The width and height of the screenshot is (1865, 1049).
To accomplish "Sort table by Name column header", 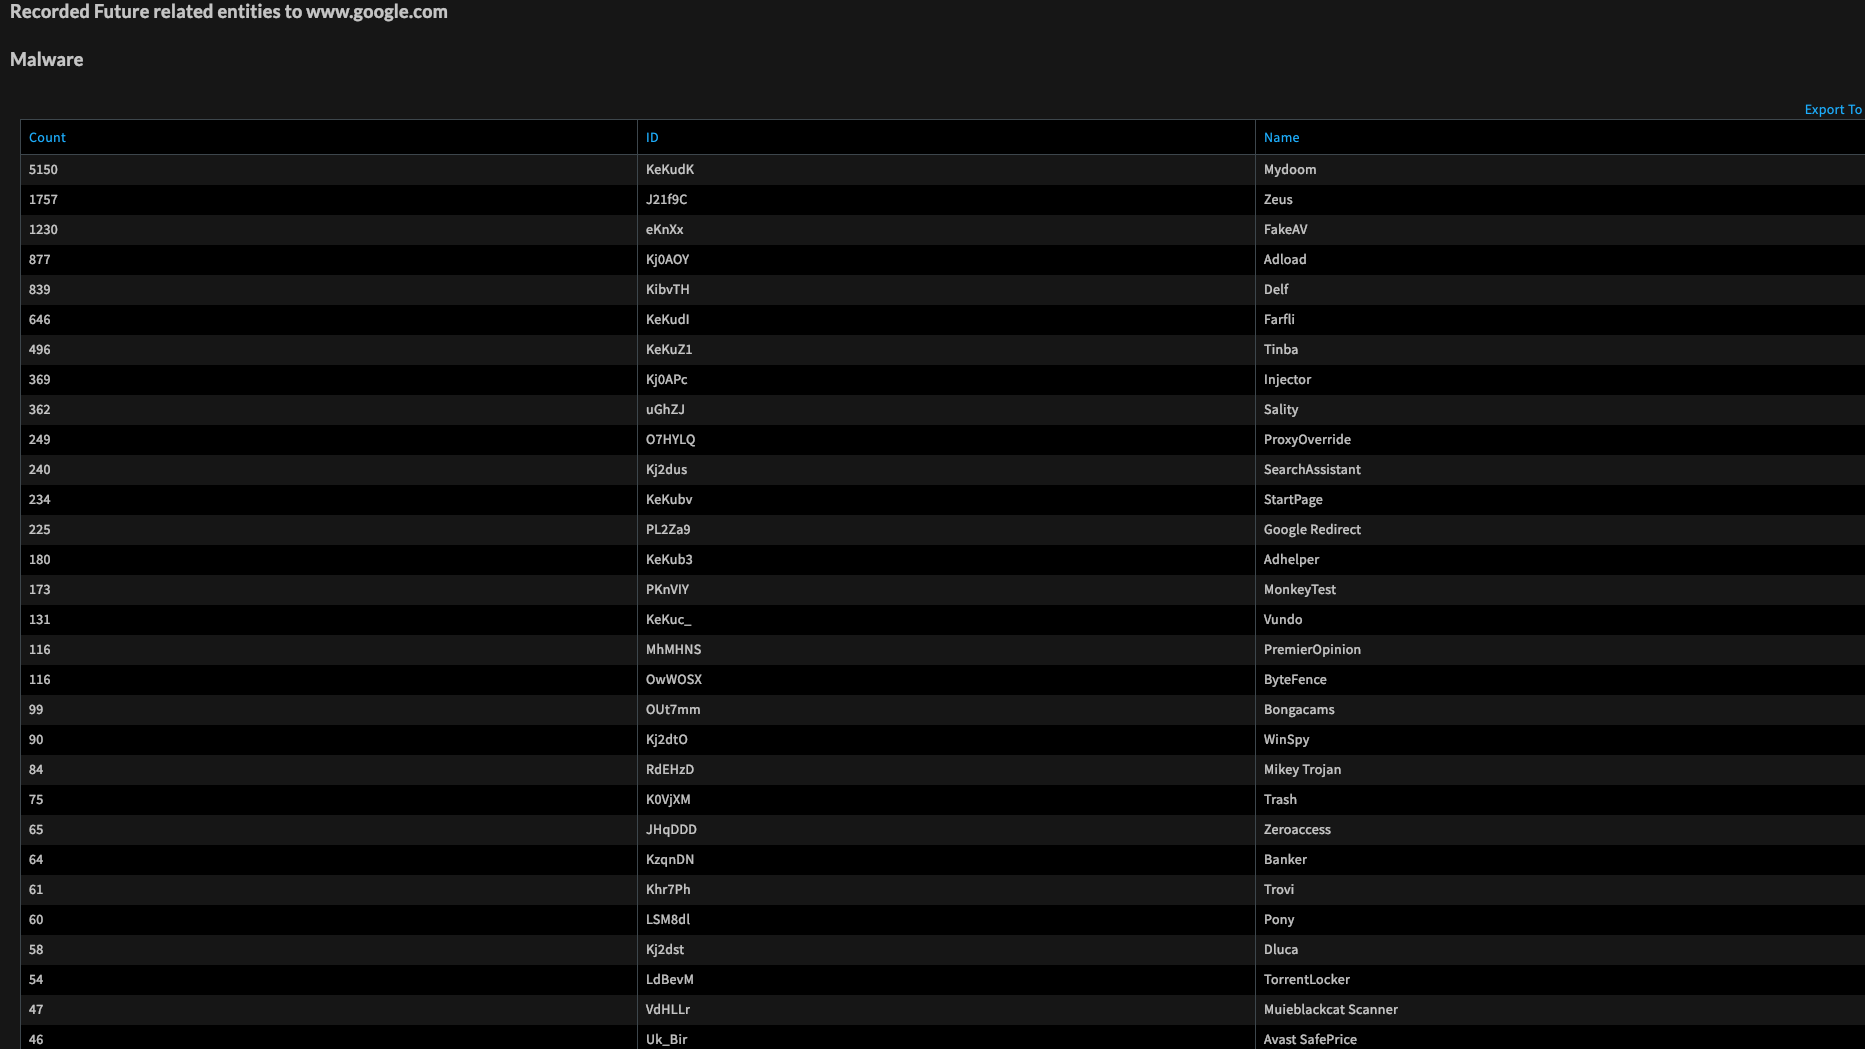I will pyautogui.click(x=1281, y=138).
